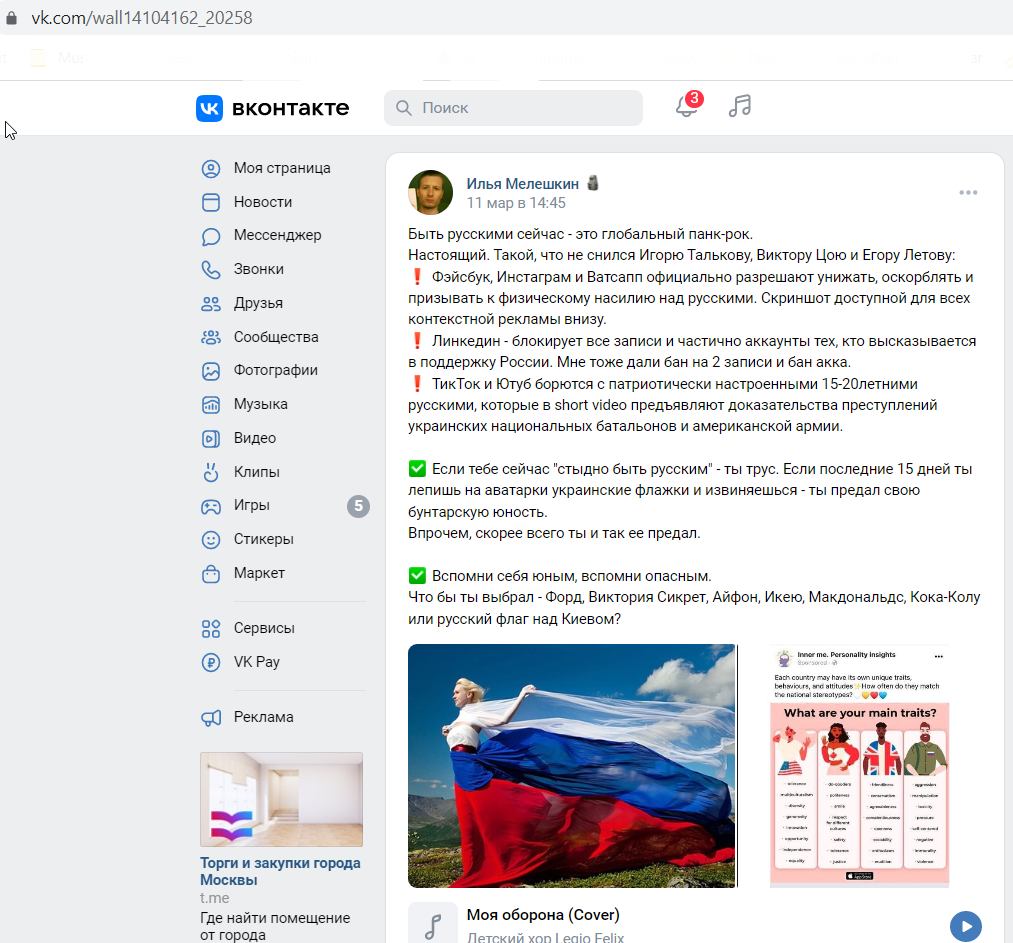
Task: Open the ad image of empty room
Action: pos(281,800)
